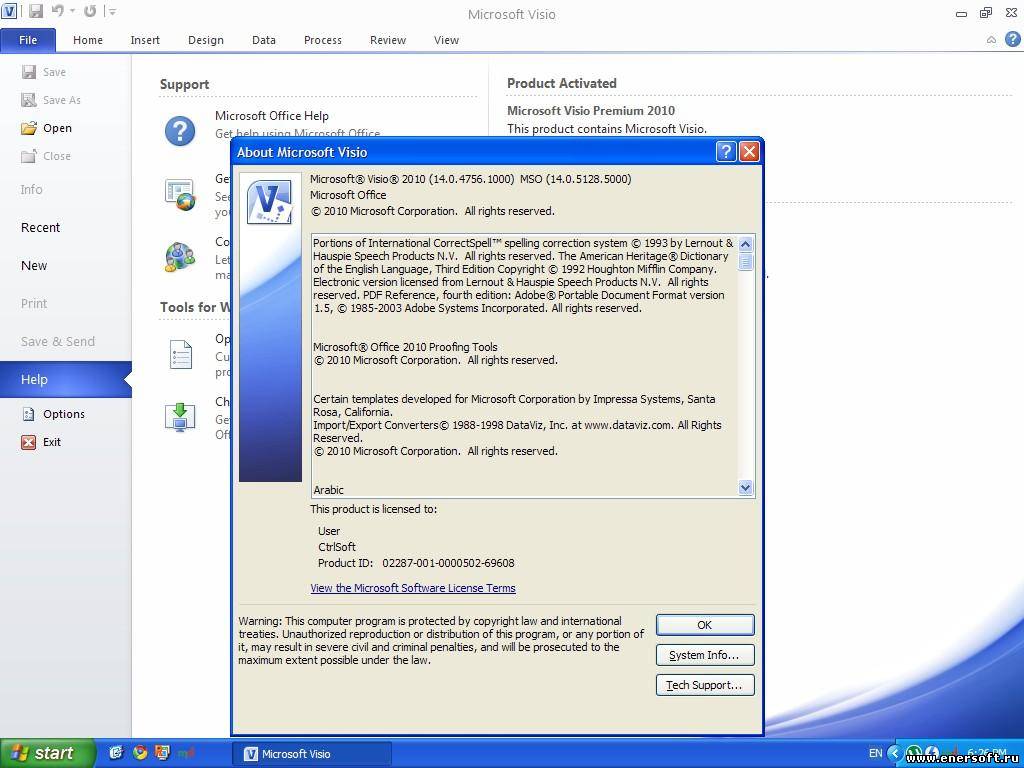Click Close in the backstage menu
This screenshot has width=1024, height=768.
pos(57,156)
